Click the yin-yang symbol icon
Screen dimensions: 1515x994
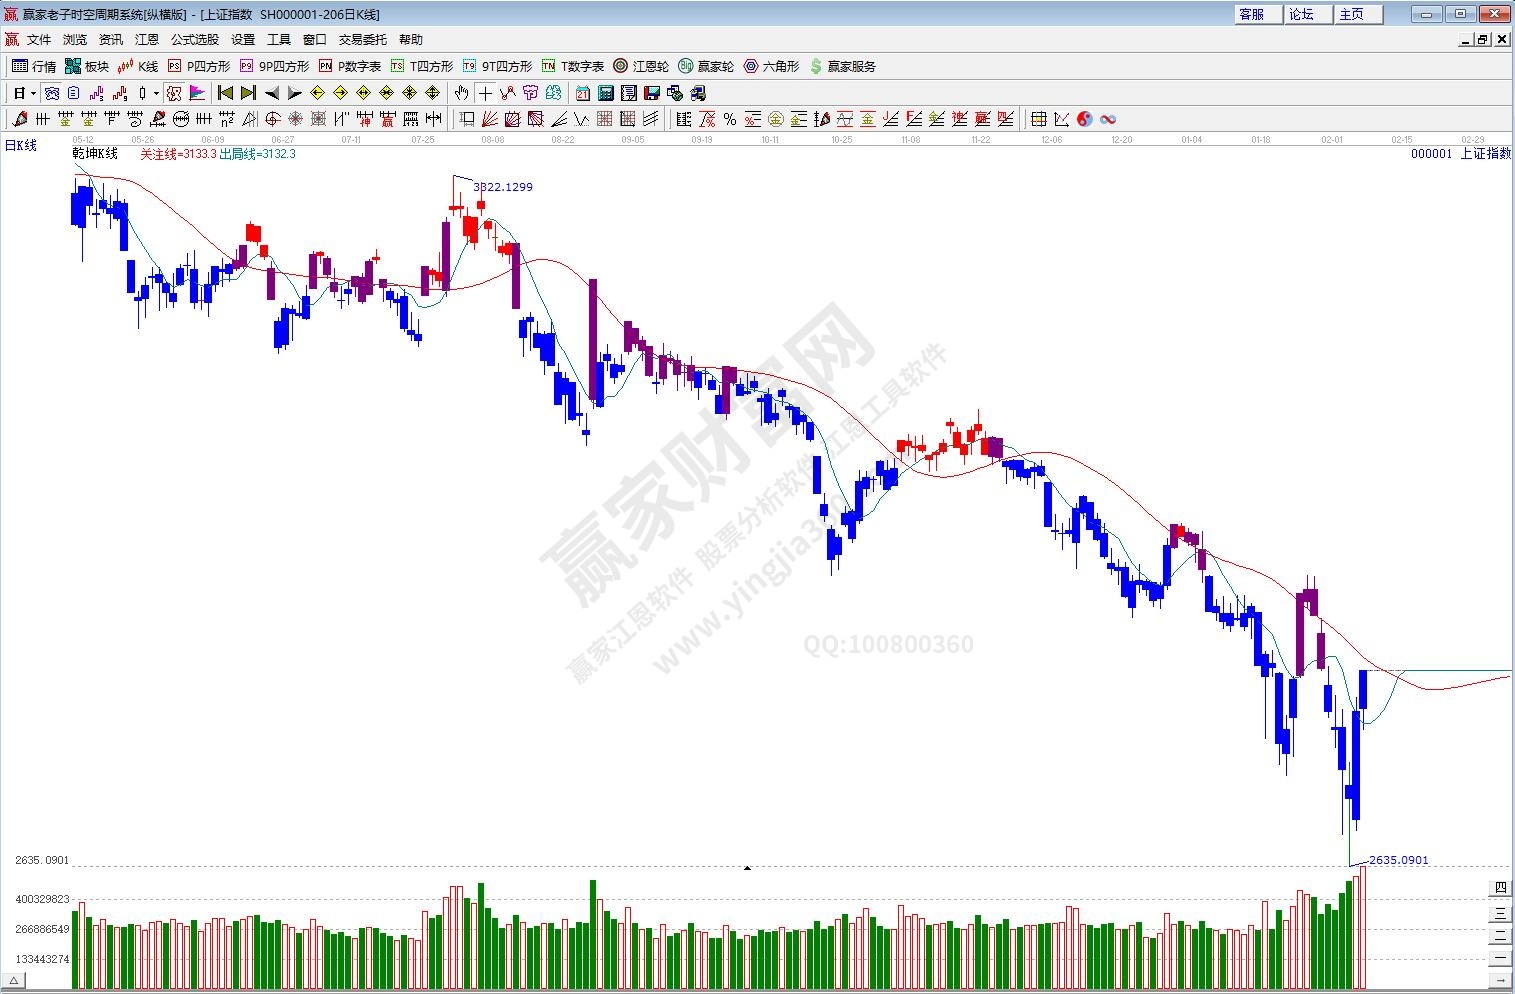pyautogui.click(x=1085, y=119)
